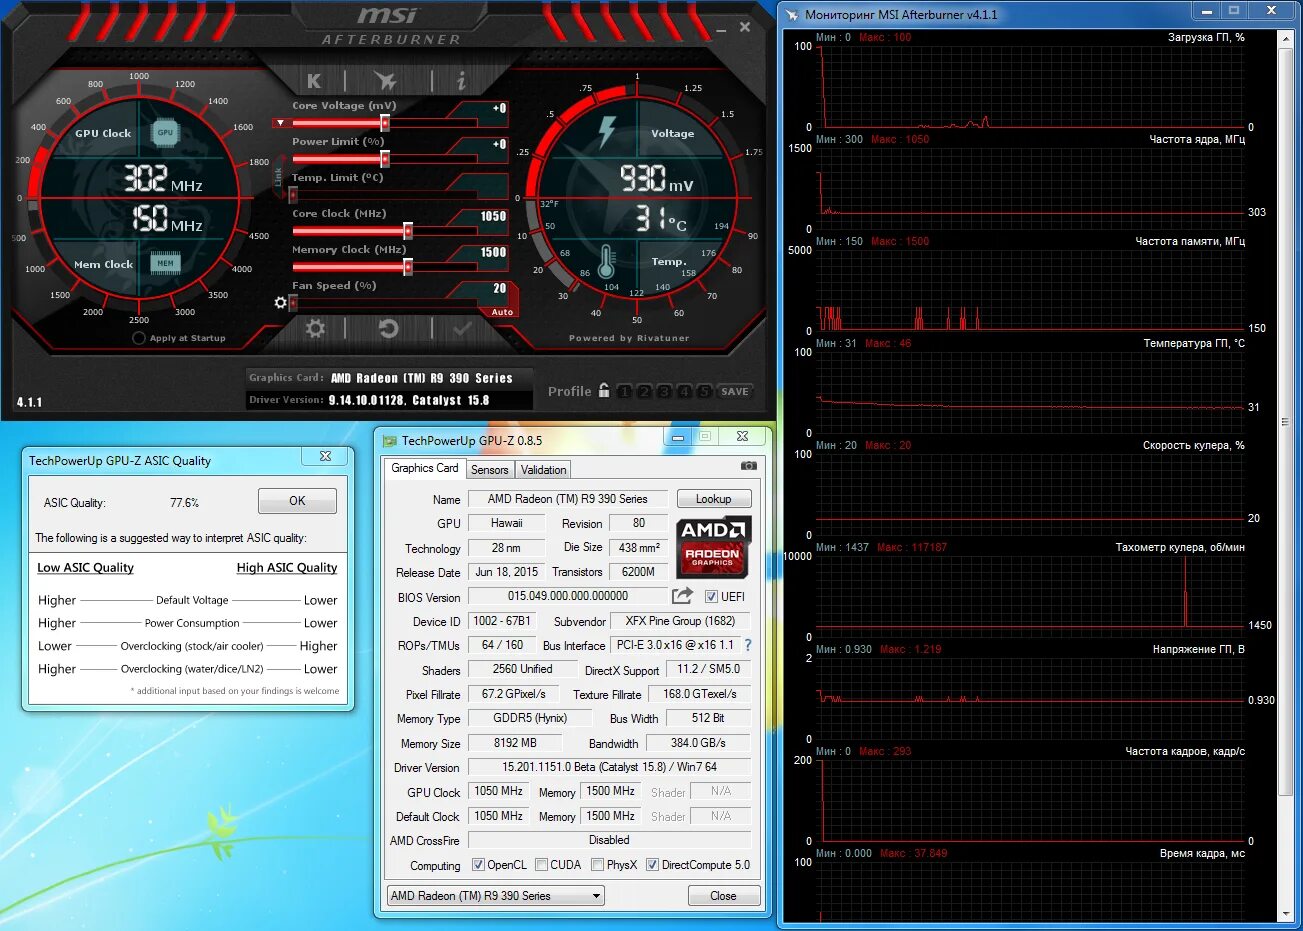
Task: Click scroll down arrow in monitoring window
Action: point(1286,914)
